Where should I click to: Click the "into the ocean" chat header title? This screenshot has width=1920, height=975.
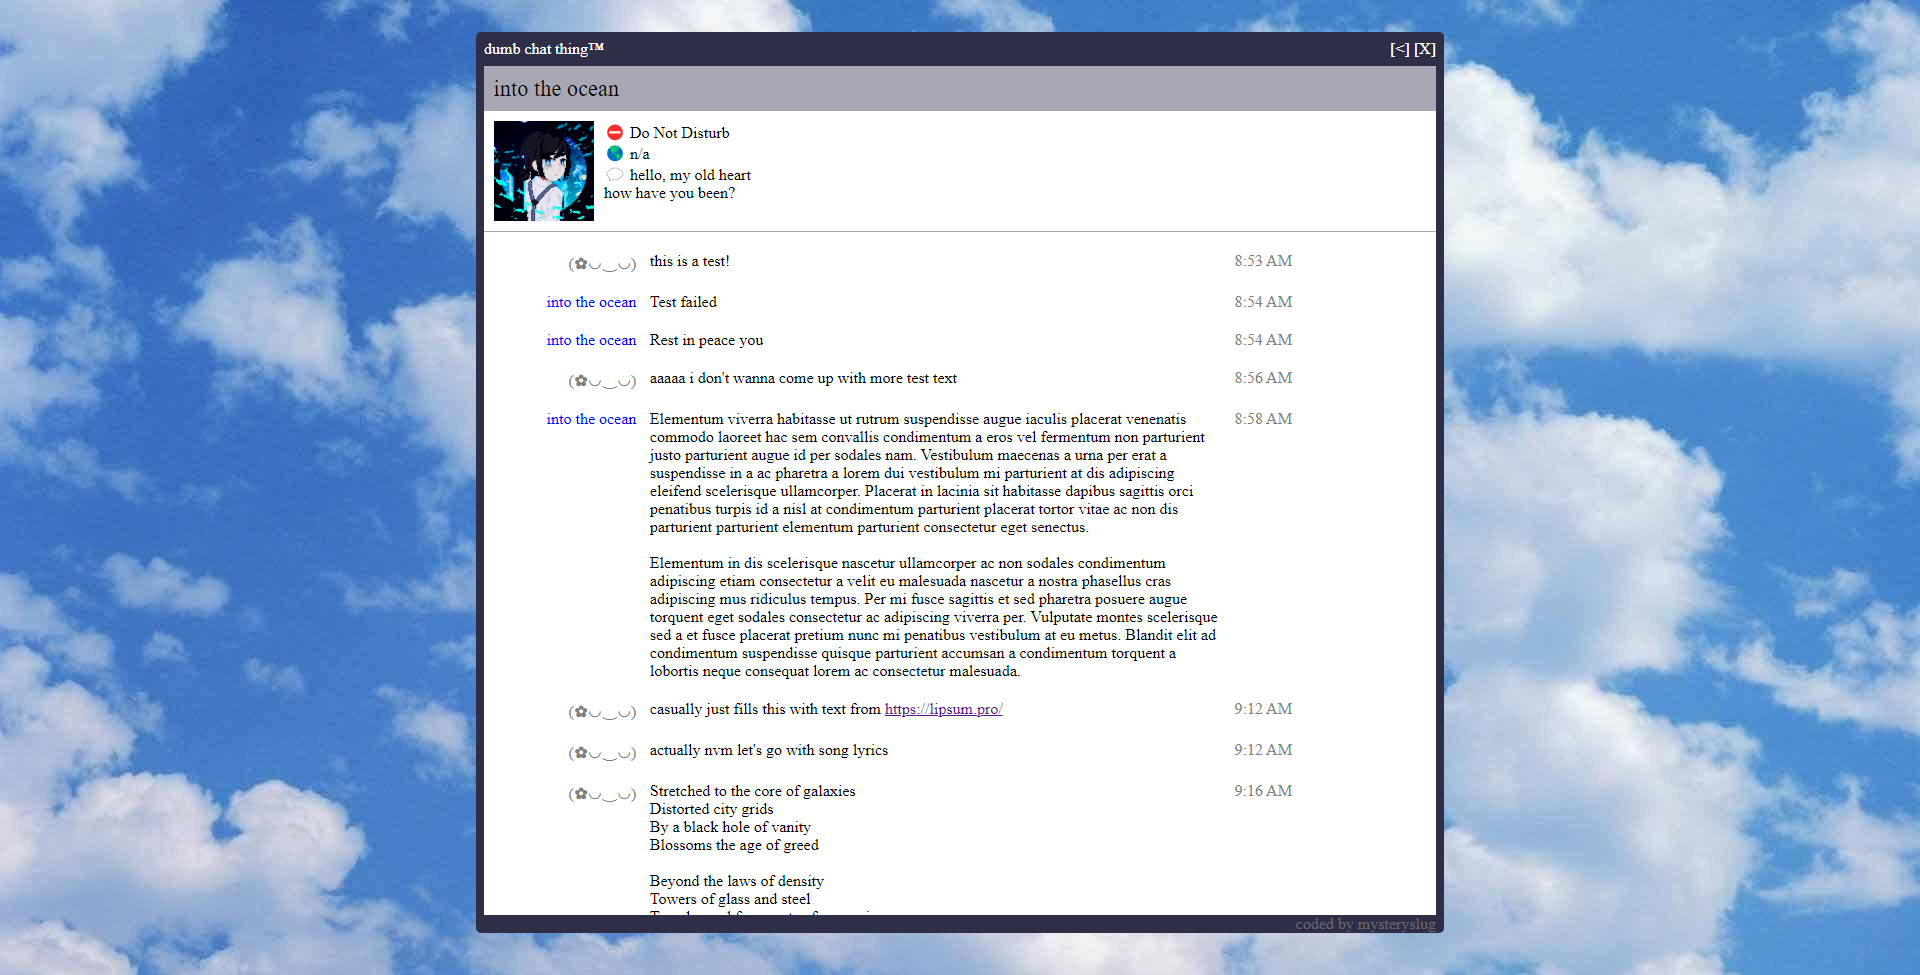click(x=556, y=89)
